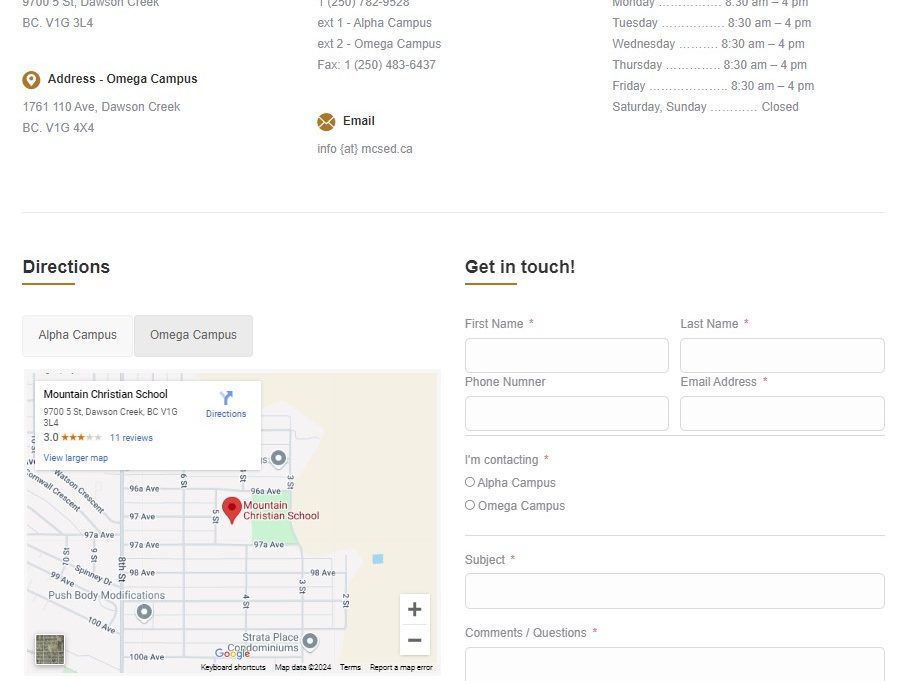Viewport: 908px width, 681px height.
Task: Zoom out on the Google map
Action: pos(414,640)
